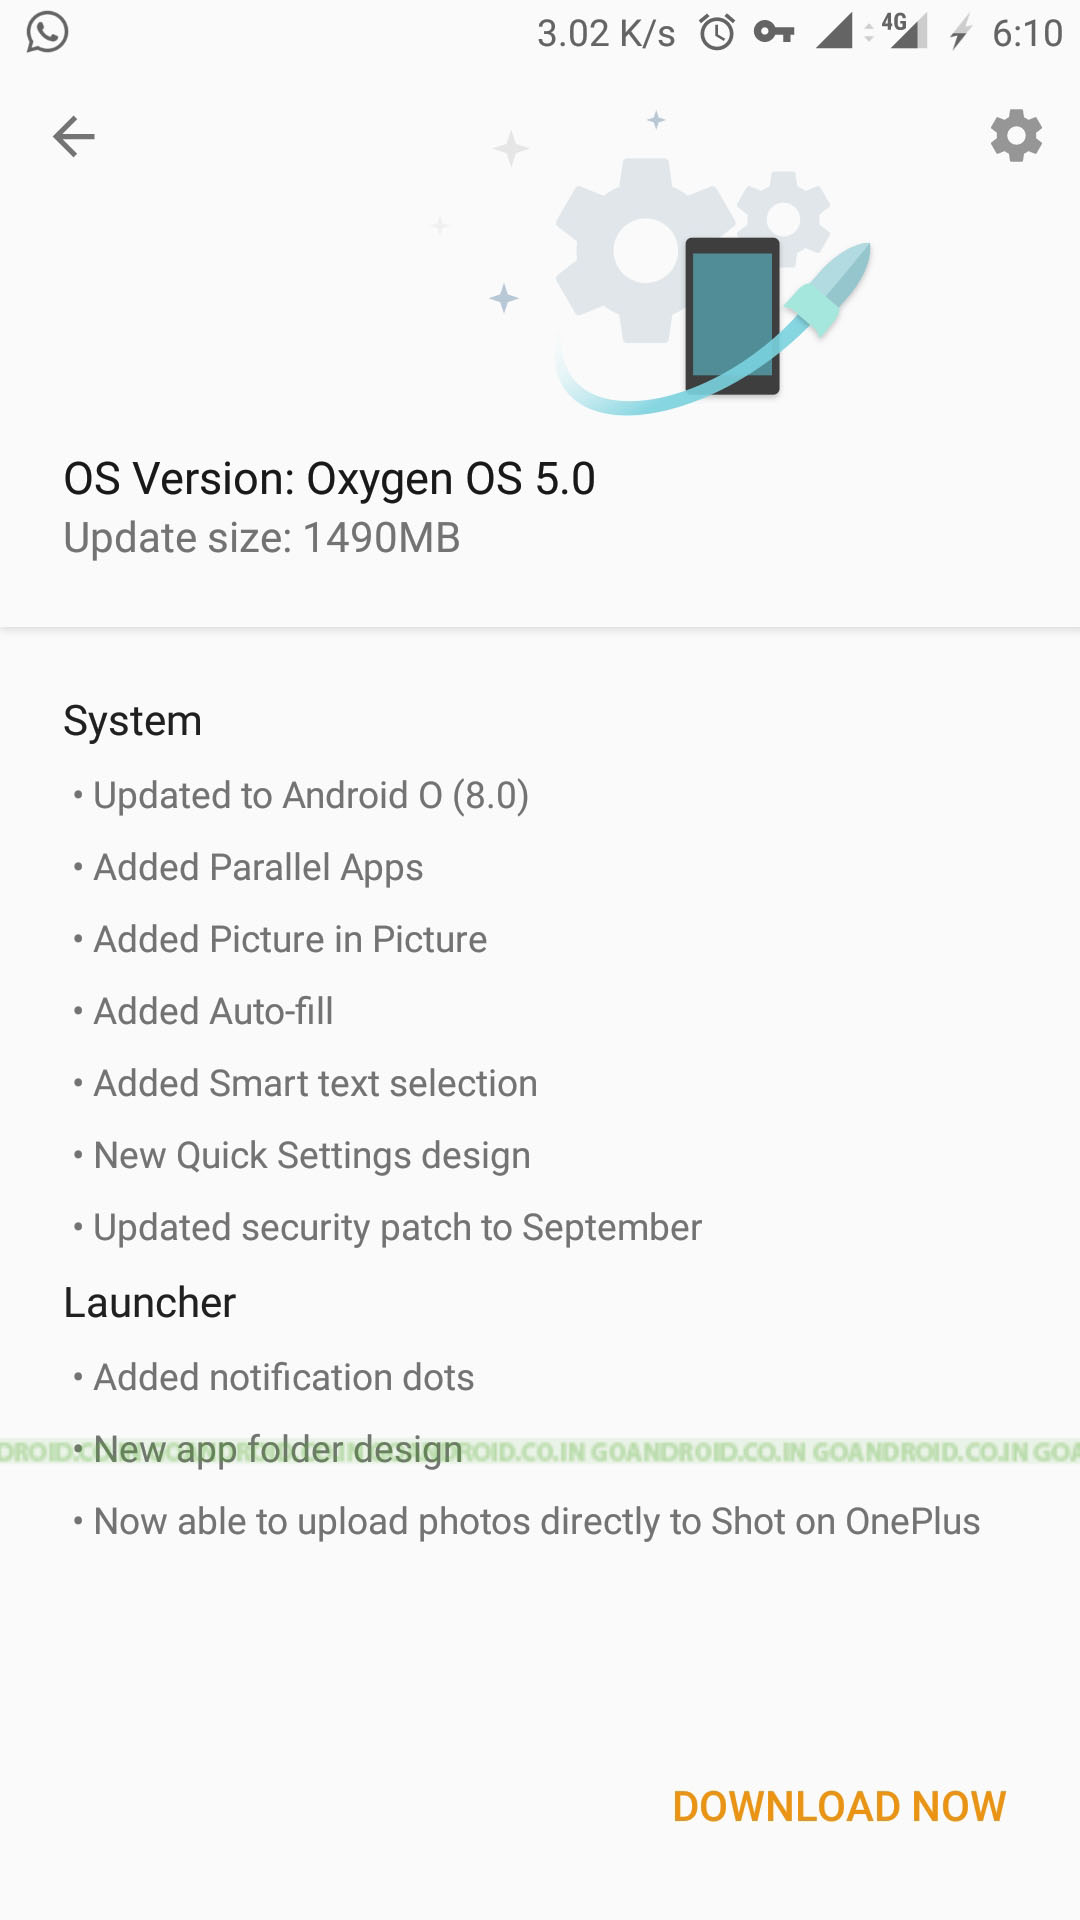Tap the 6:10 clock in status bar
The image size is (1080, 1920).
[x=1027, y=33]
